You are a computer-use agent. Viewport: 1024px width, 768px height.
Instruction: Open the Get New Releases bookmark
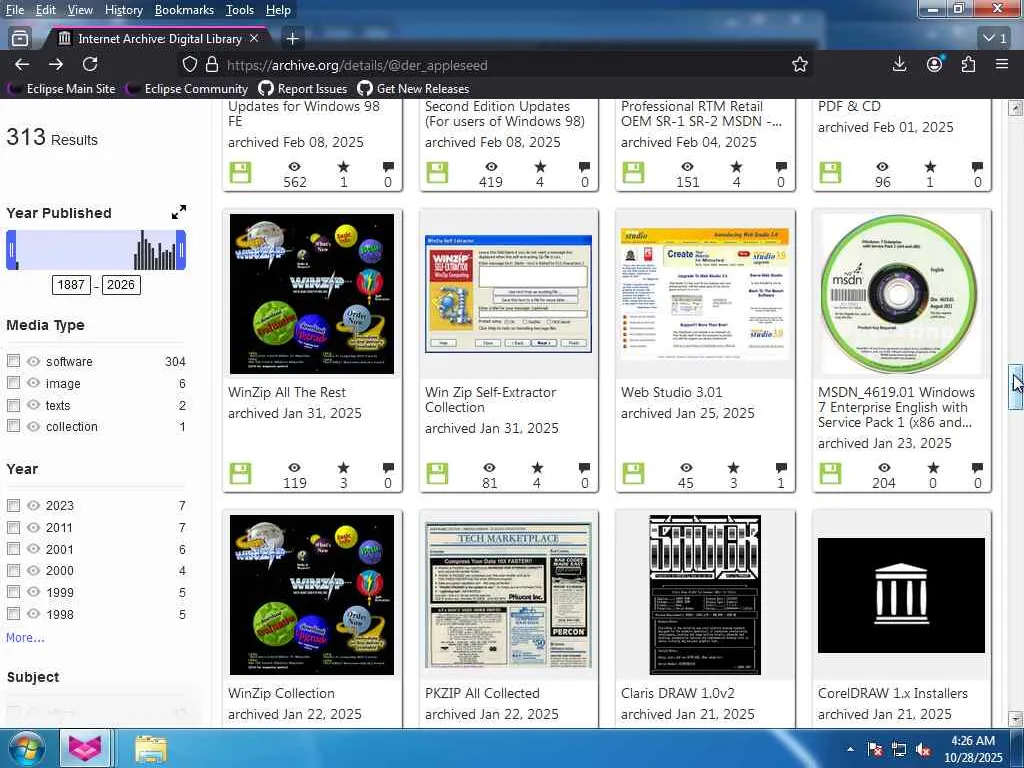coord(413,88)
